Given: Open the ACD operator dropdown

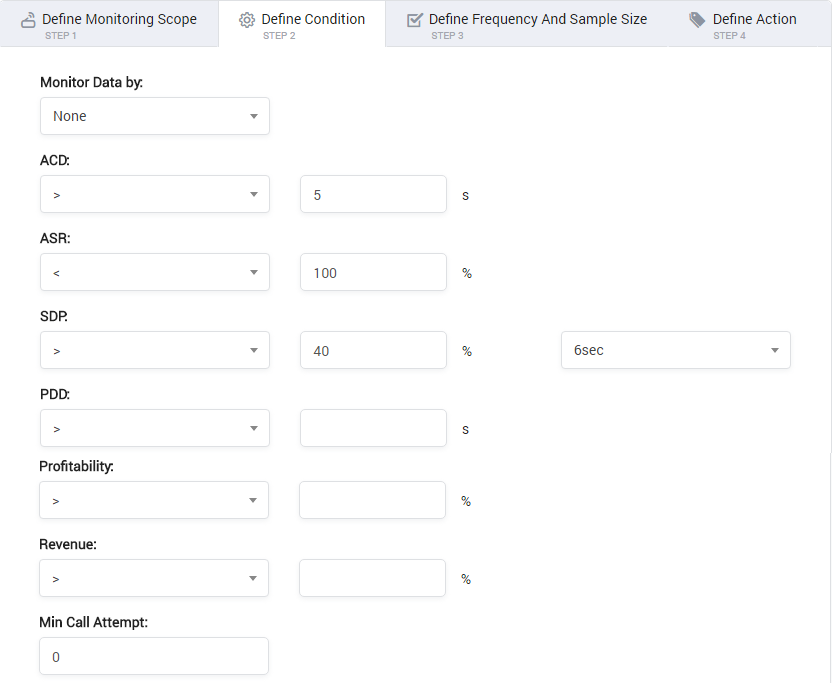Looking at the screenshot, I should click(155, 194).
